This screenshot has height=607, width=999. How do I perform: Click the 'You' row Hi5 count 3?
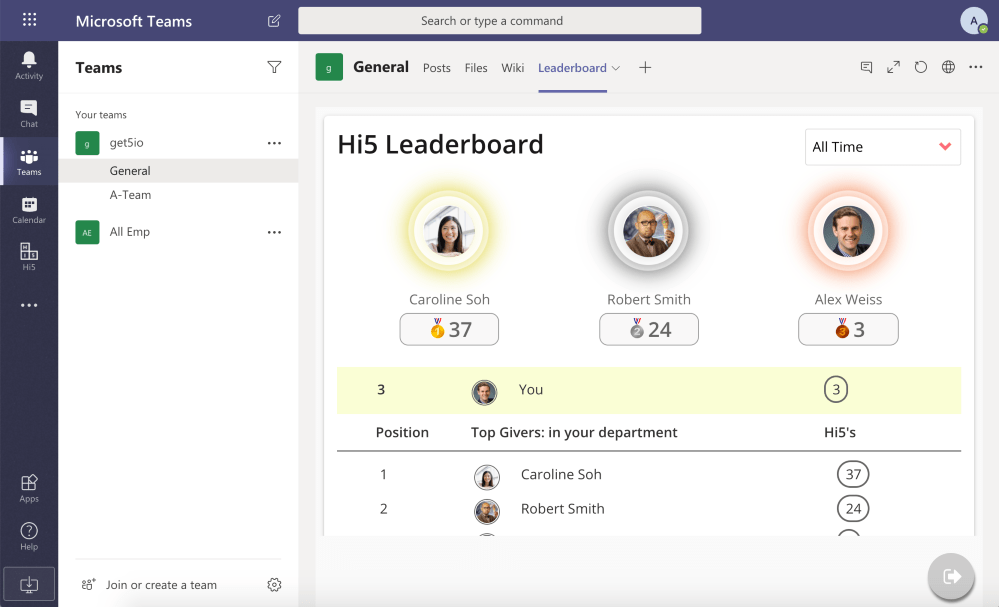point(836,389)
